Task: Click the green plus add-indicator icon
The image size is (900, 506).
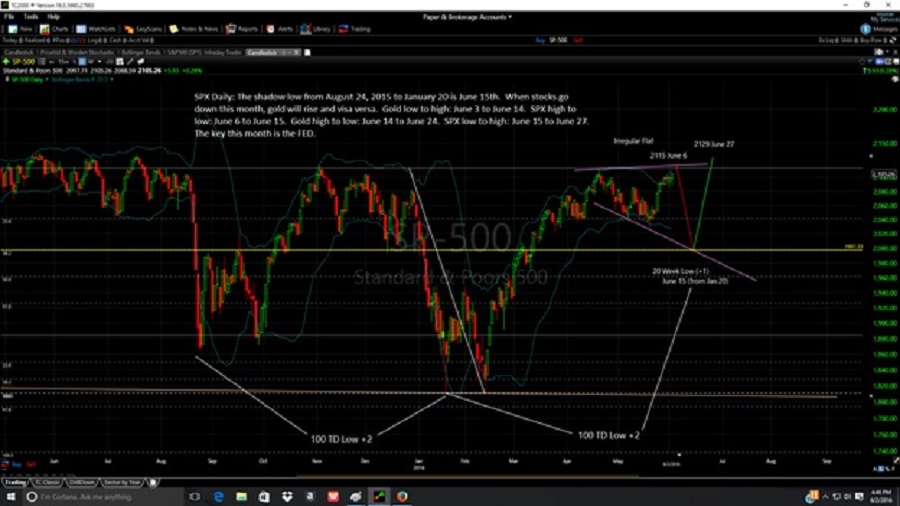Action: click(6, 61)
